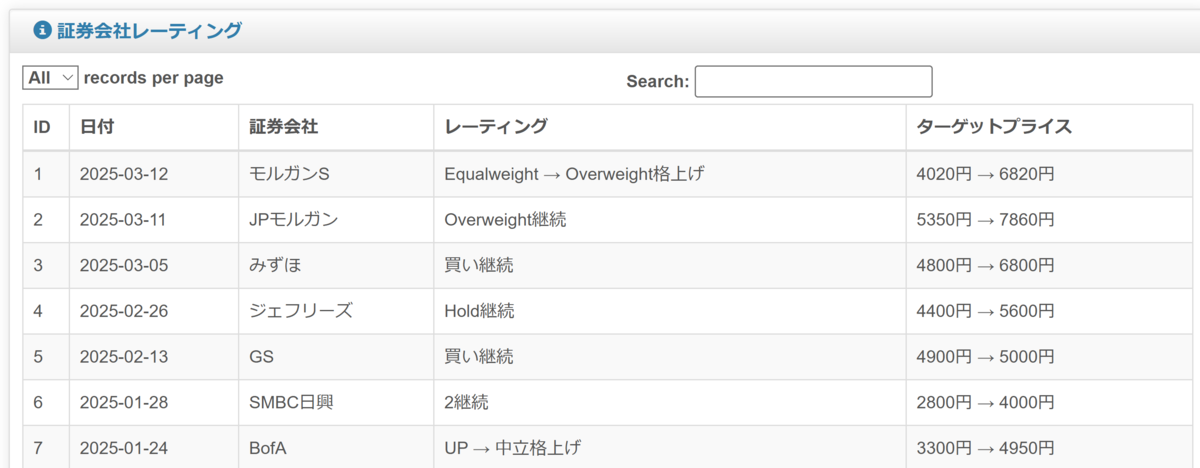
Task: Click the モルガンS company cell
Action: [336, 174]
